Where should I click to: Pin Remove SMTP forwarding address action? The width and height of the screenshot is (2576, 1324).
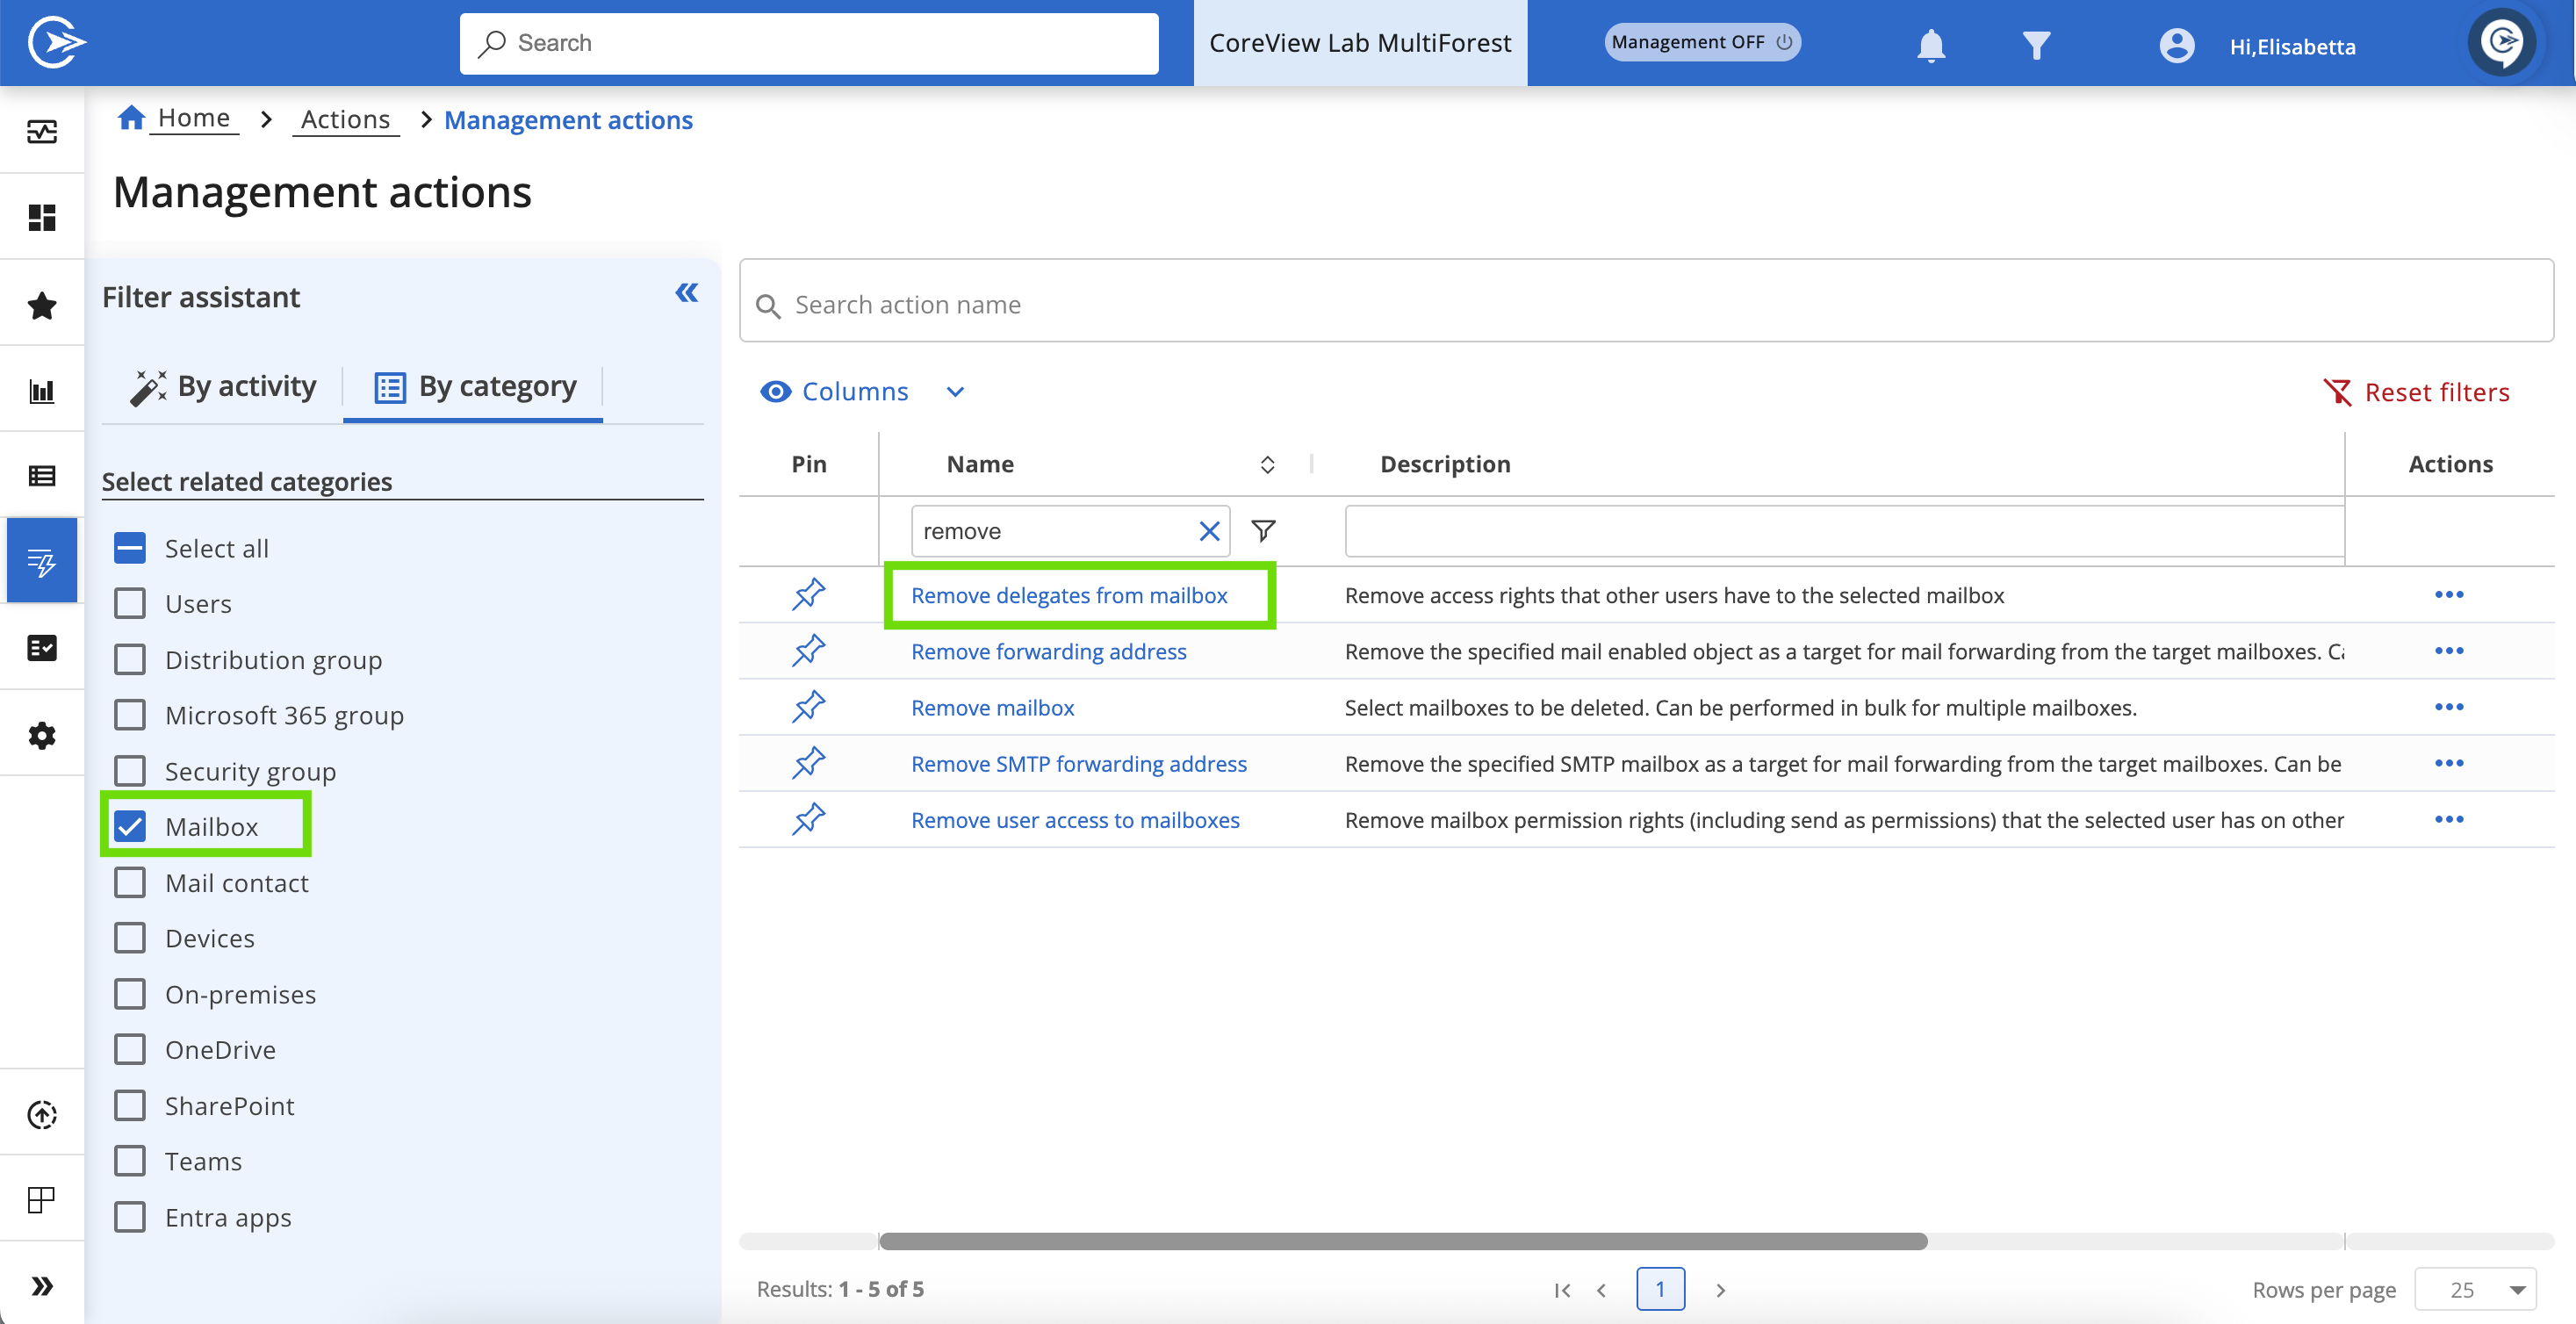coord(808,763)
